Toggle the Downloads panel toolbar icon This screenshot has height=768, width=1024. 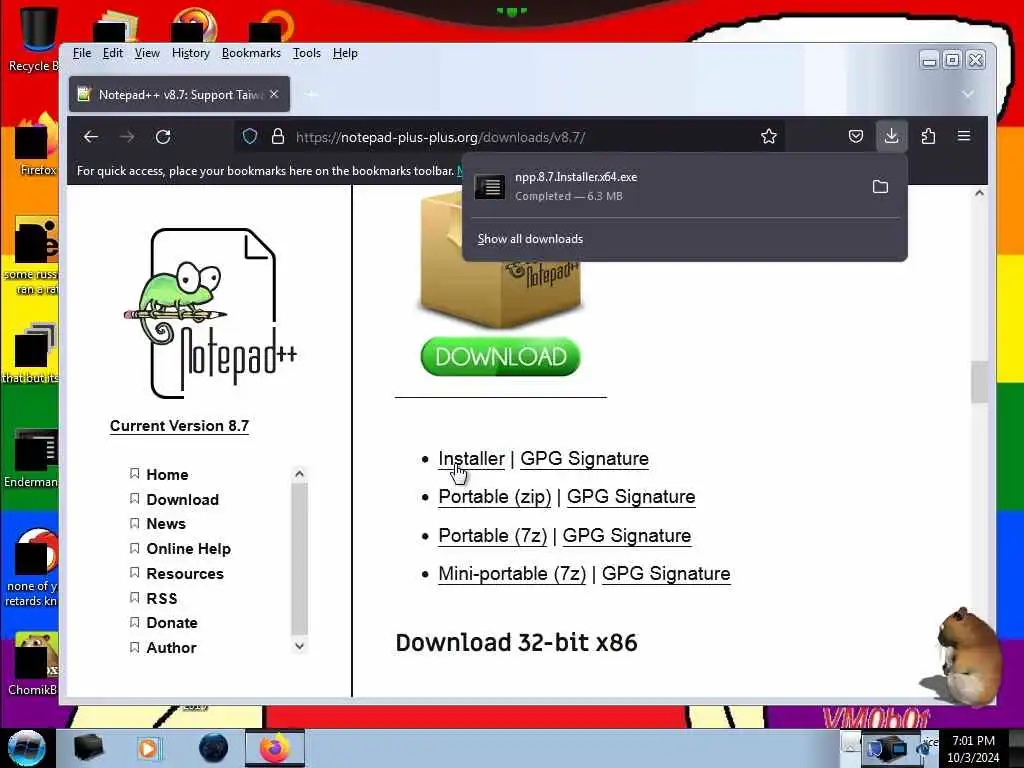(x=891, y=136)
